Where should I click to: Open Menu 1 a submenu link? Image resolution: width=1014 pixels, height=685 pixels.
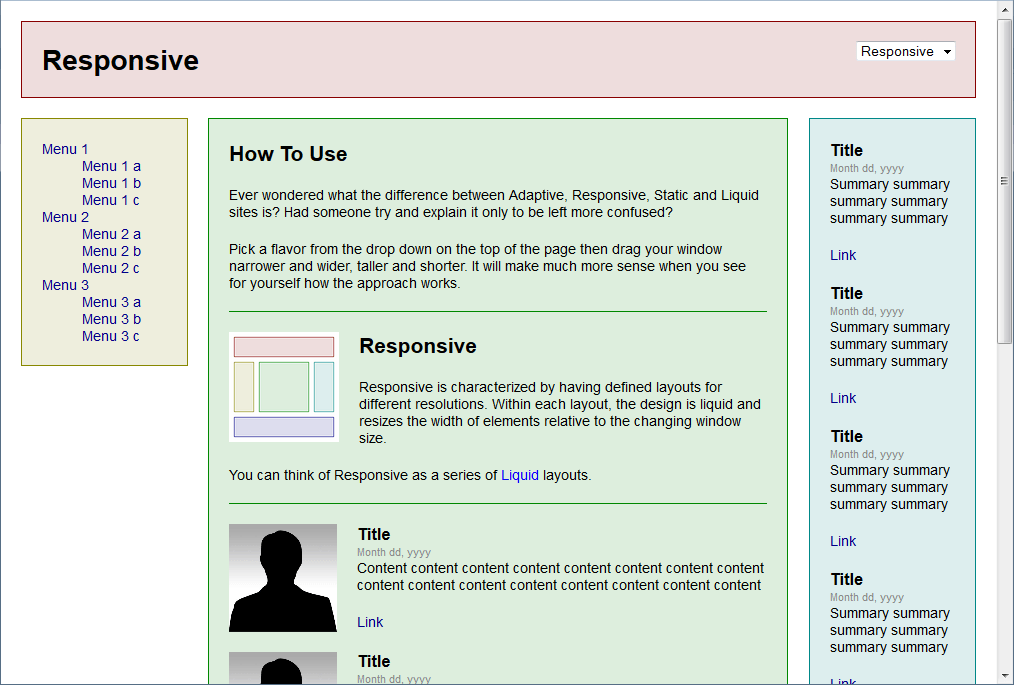click(111, 166)
